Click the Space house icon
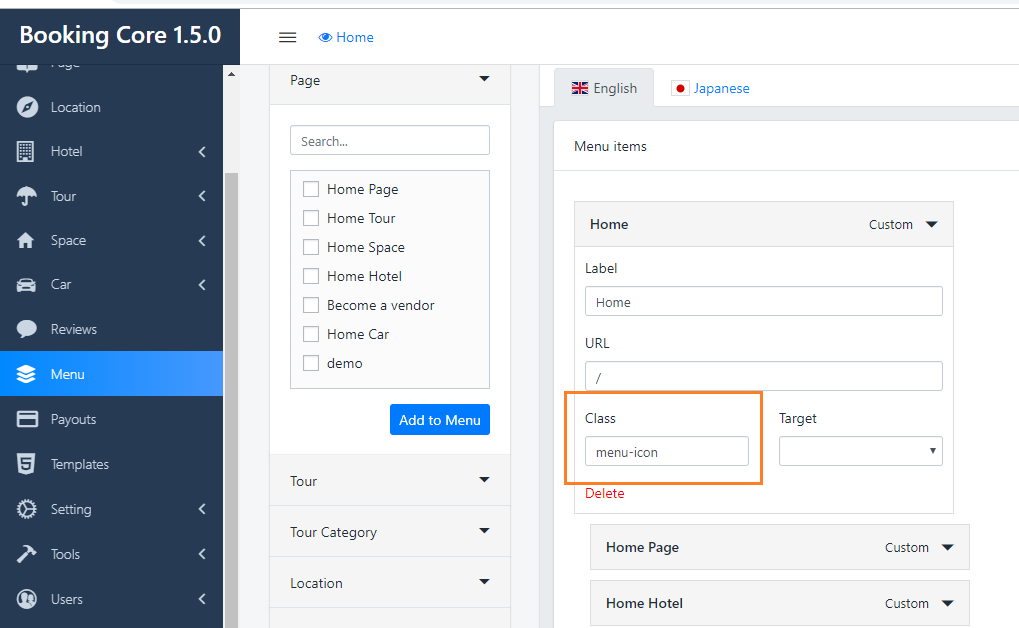 coord(27,241)
